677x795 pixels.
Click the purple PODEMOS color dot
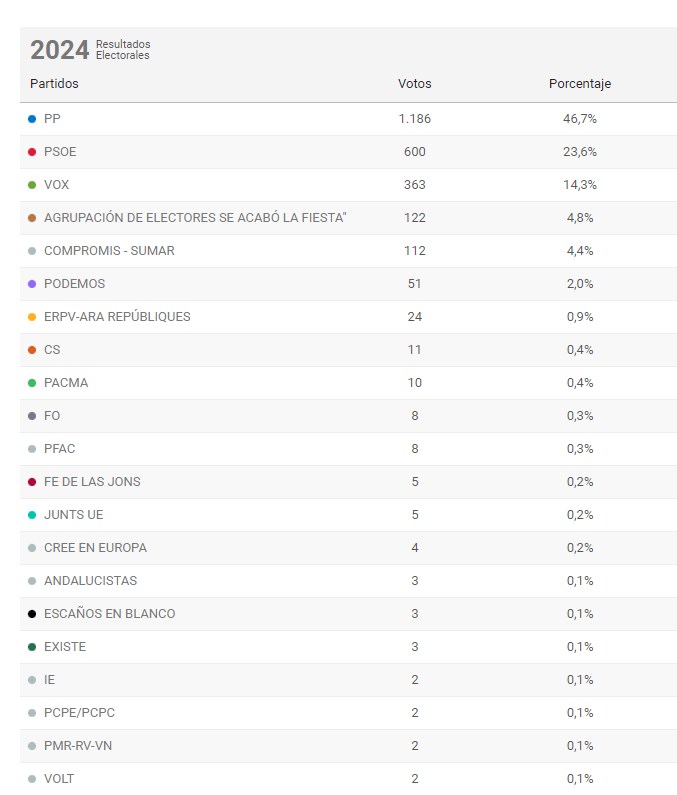pos(32,284)
